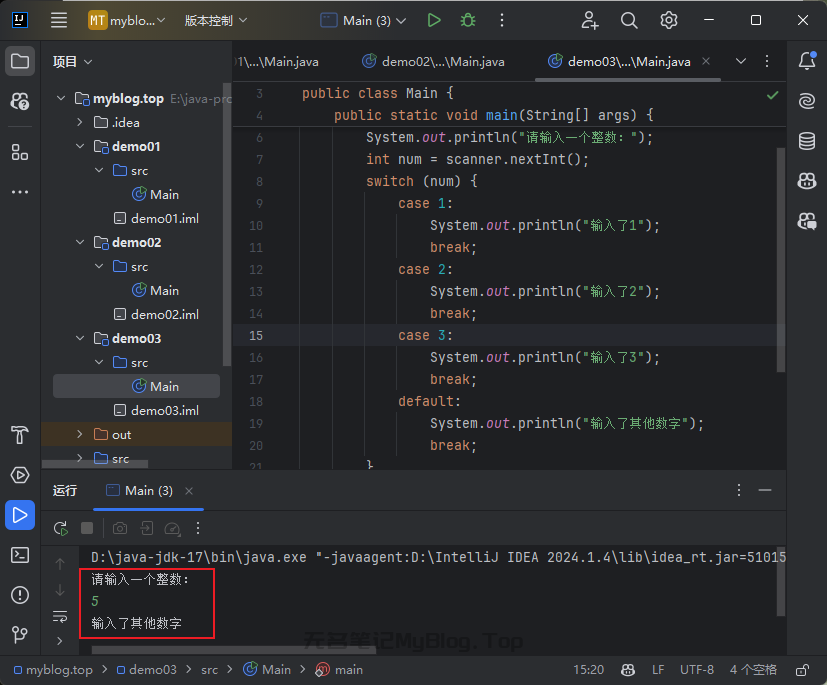The image size is (827, 685).
Task: Click the project tree horizontal scrollbar
Action: (x=95, y=464)
